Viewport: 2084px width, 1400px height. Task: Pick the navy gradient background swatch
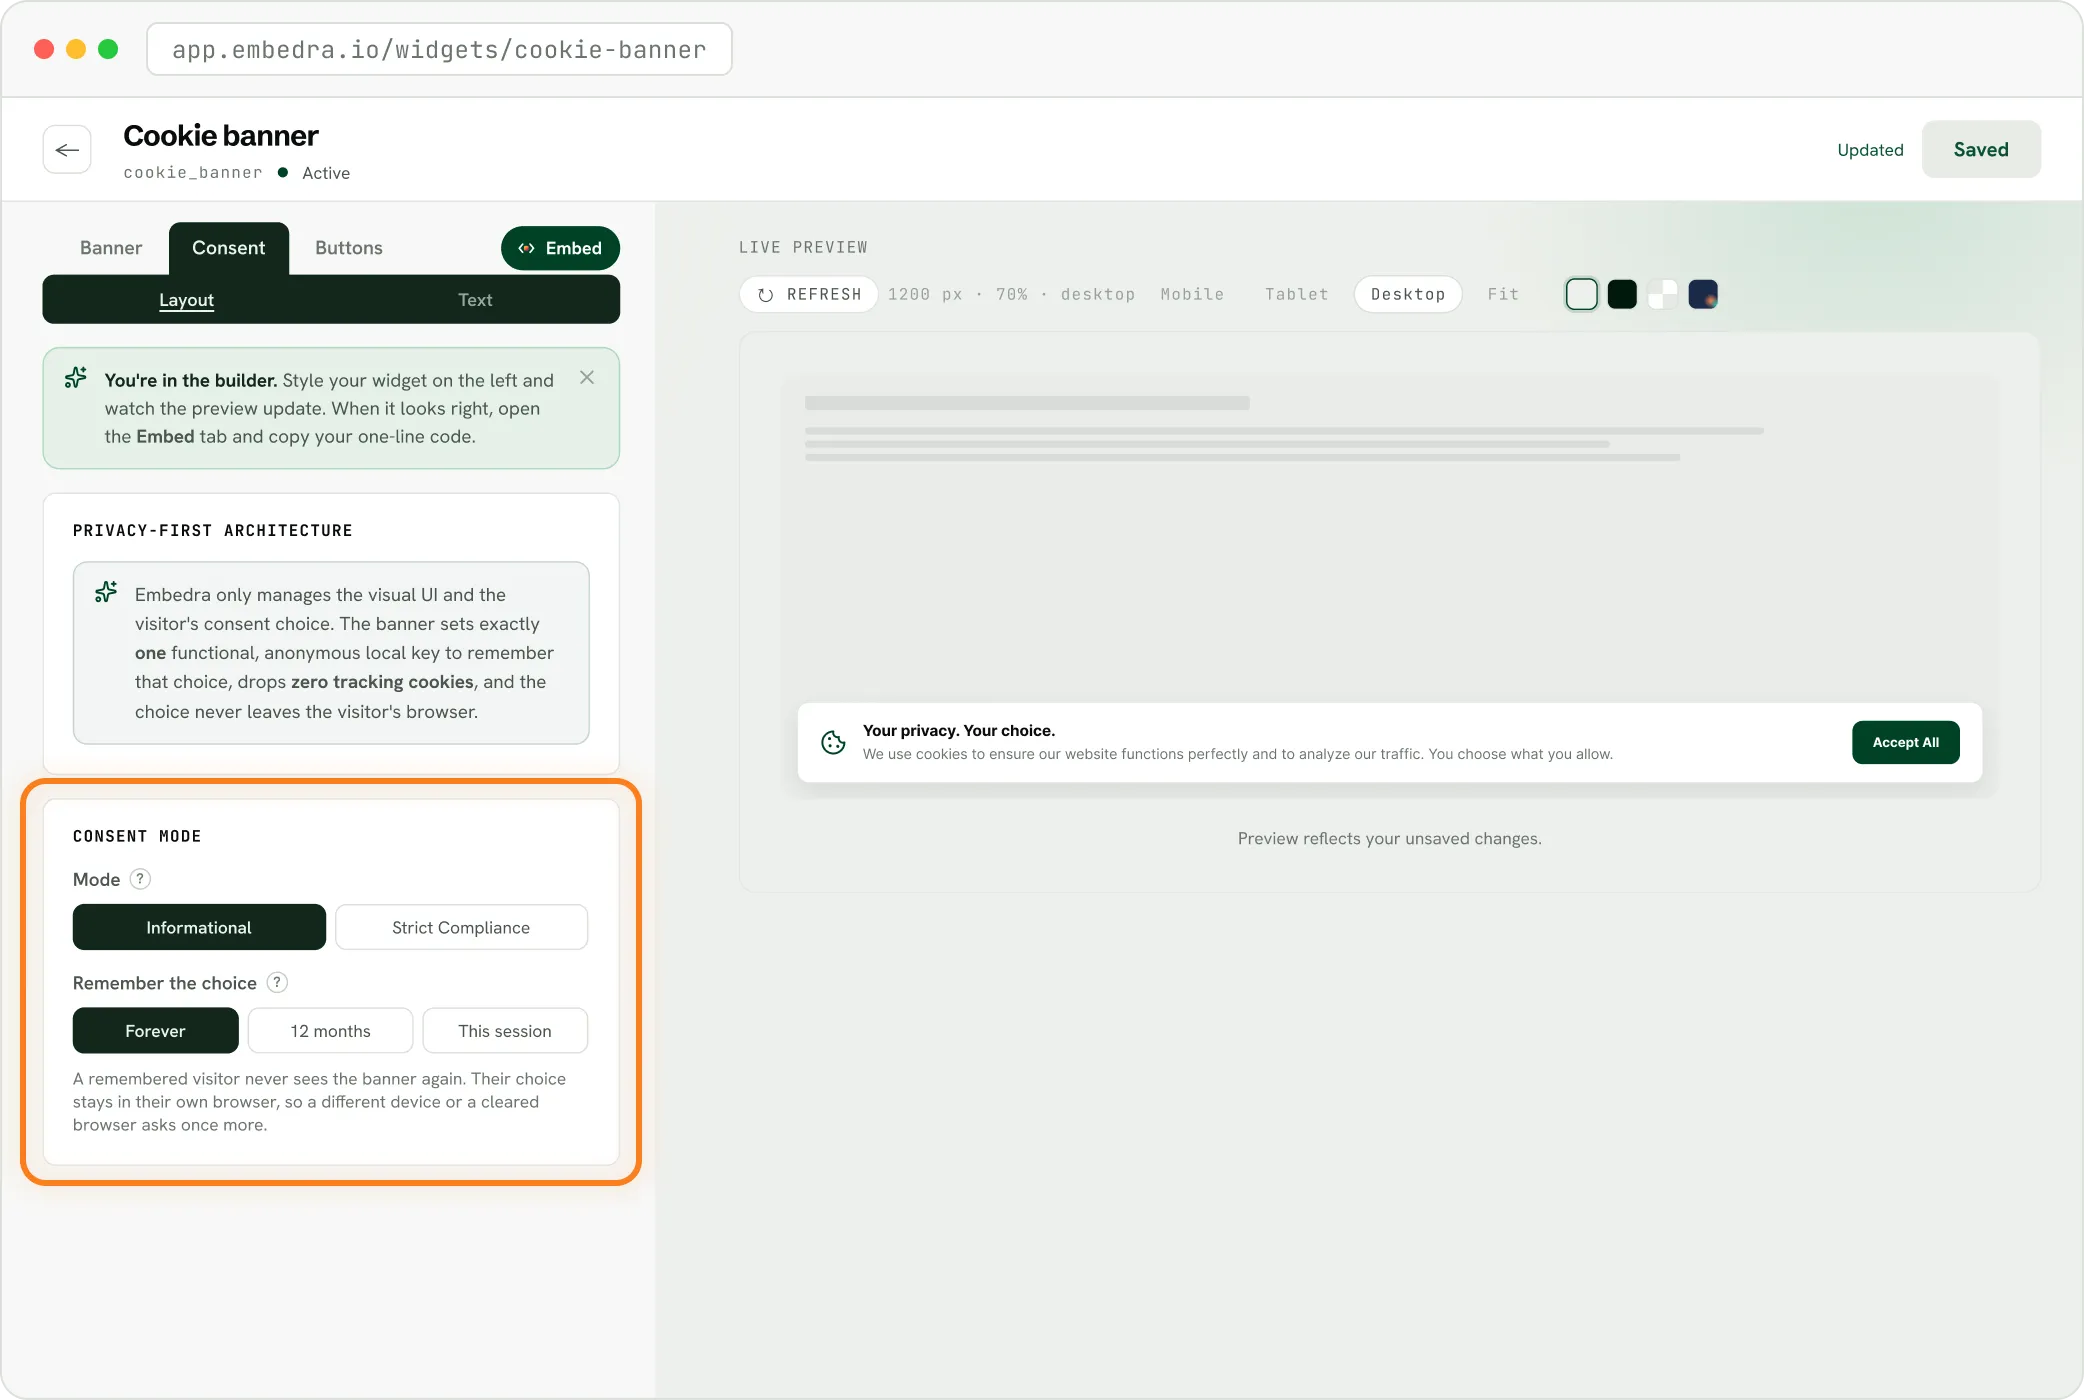point(1703,294)
